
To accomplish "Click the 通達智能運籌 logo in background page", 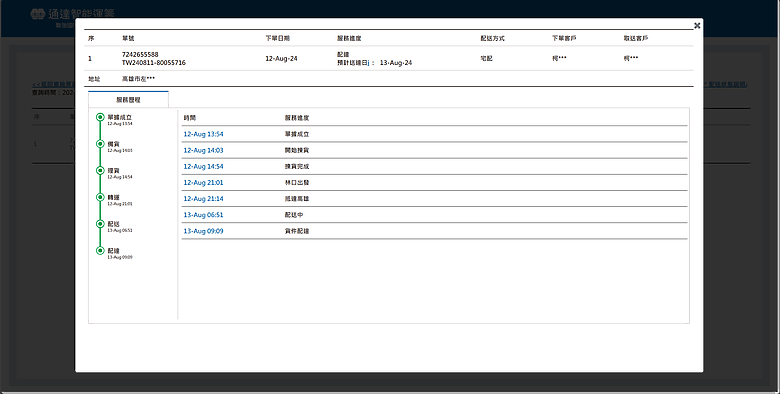I will [73, 14].
